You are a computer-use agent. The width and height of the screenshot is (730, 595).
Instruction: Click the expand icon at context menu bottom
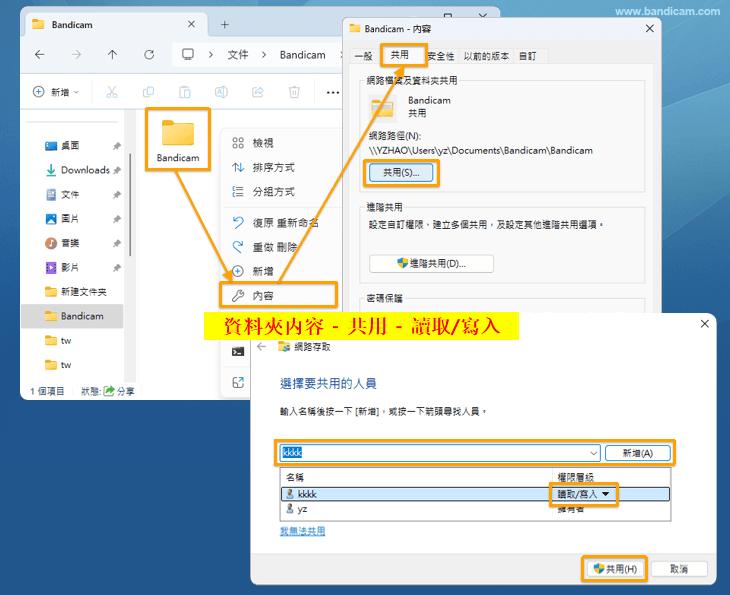(x=238, y=383)
